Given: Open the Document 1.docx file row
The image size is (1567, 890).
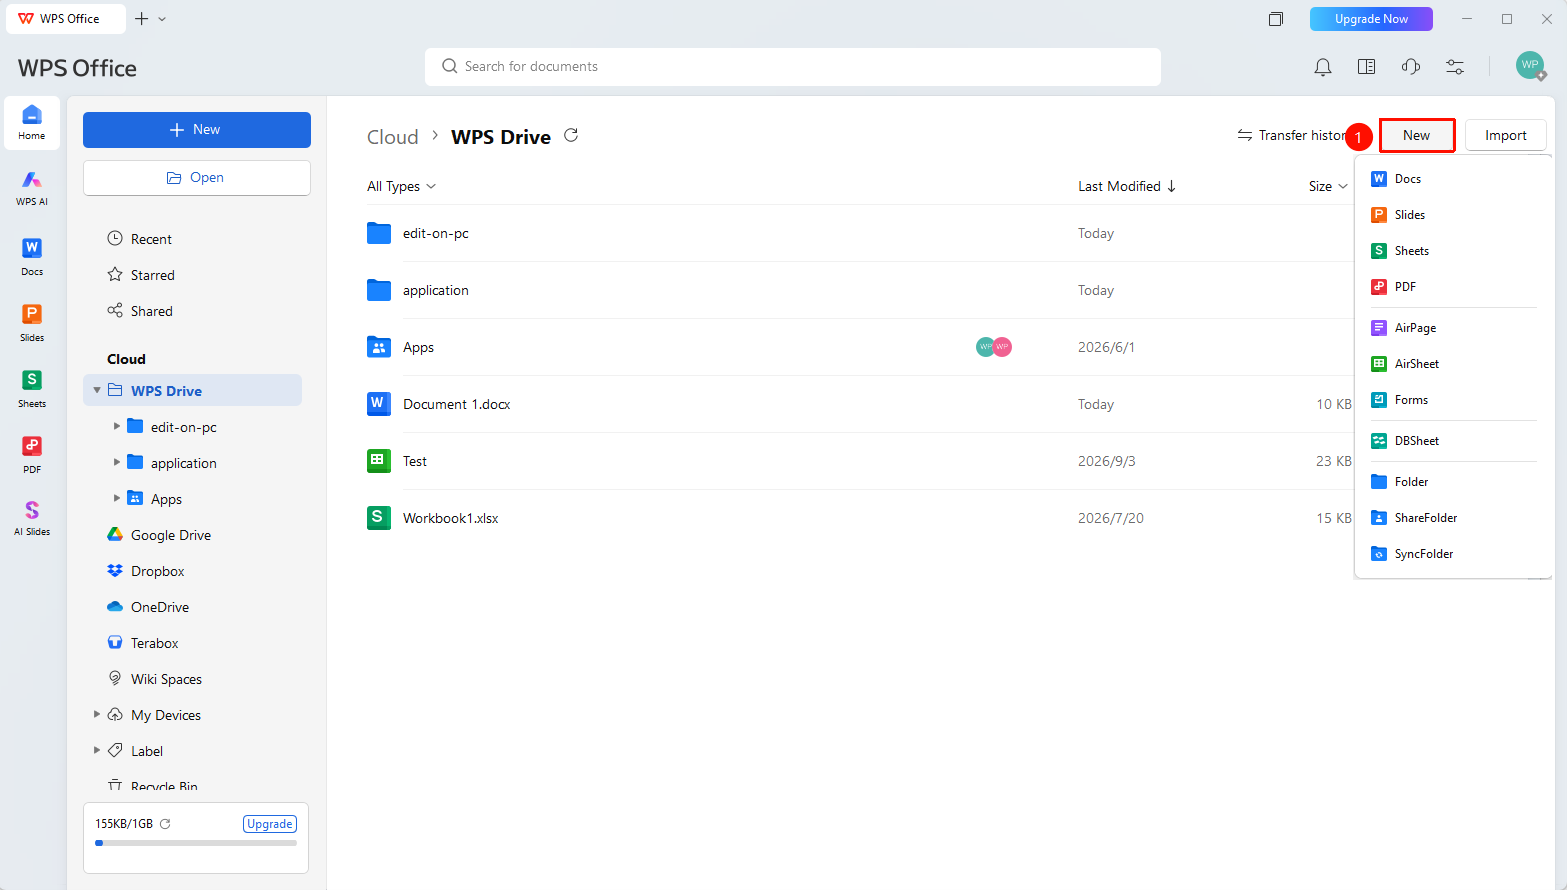Looking at the screenshot, I should [859, 404].
